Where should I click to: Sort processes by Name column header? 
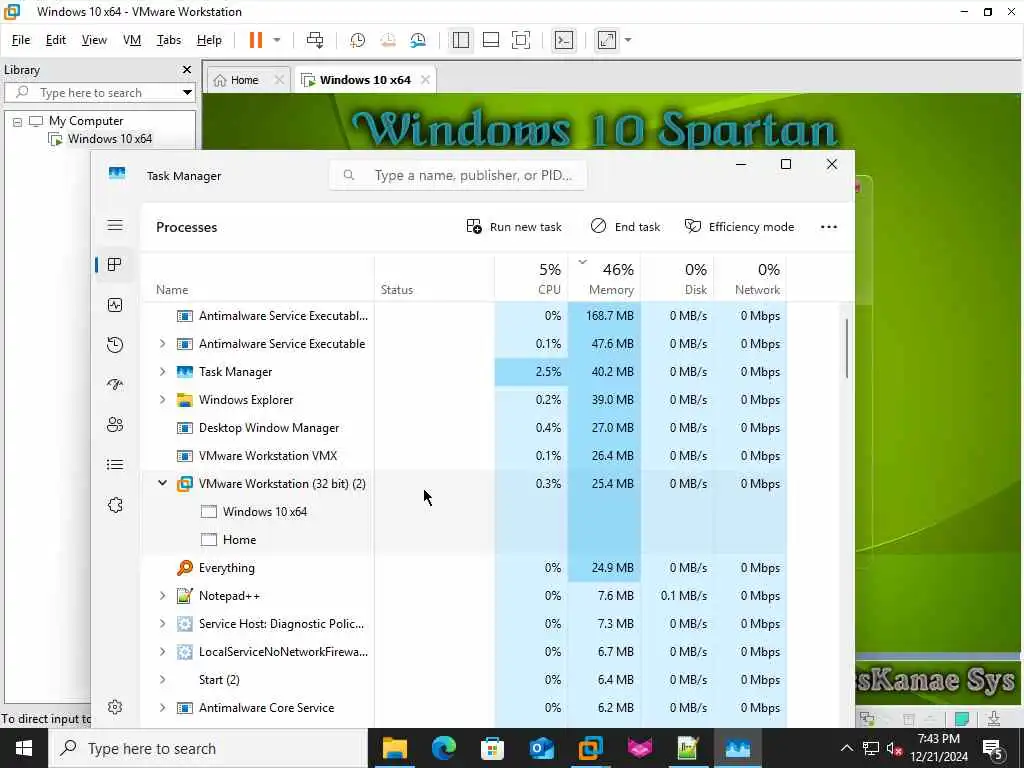coord(257,278)
